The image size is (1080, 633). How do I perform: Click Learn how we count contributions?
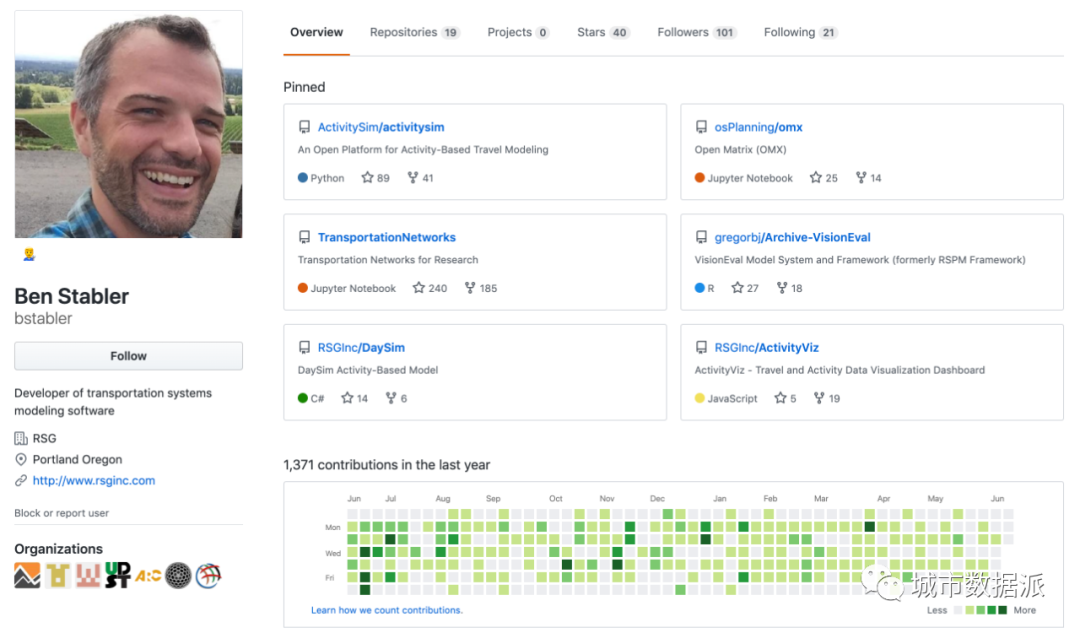(386, 610)
